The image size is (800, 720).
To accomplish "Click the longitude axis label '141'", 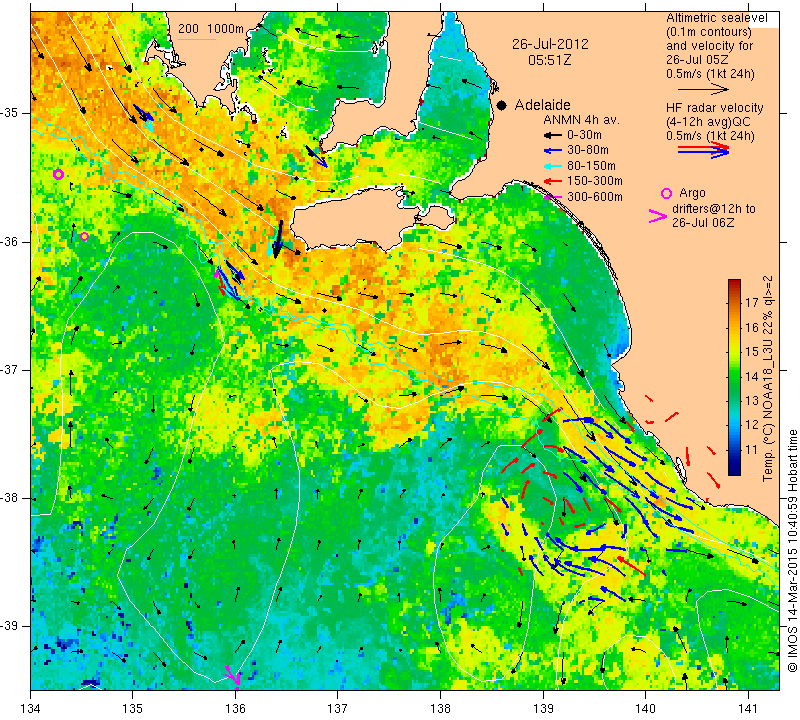I will (748, 709).
